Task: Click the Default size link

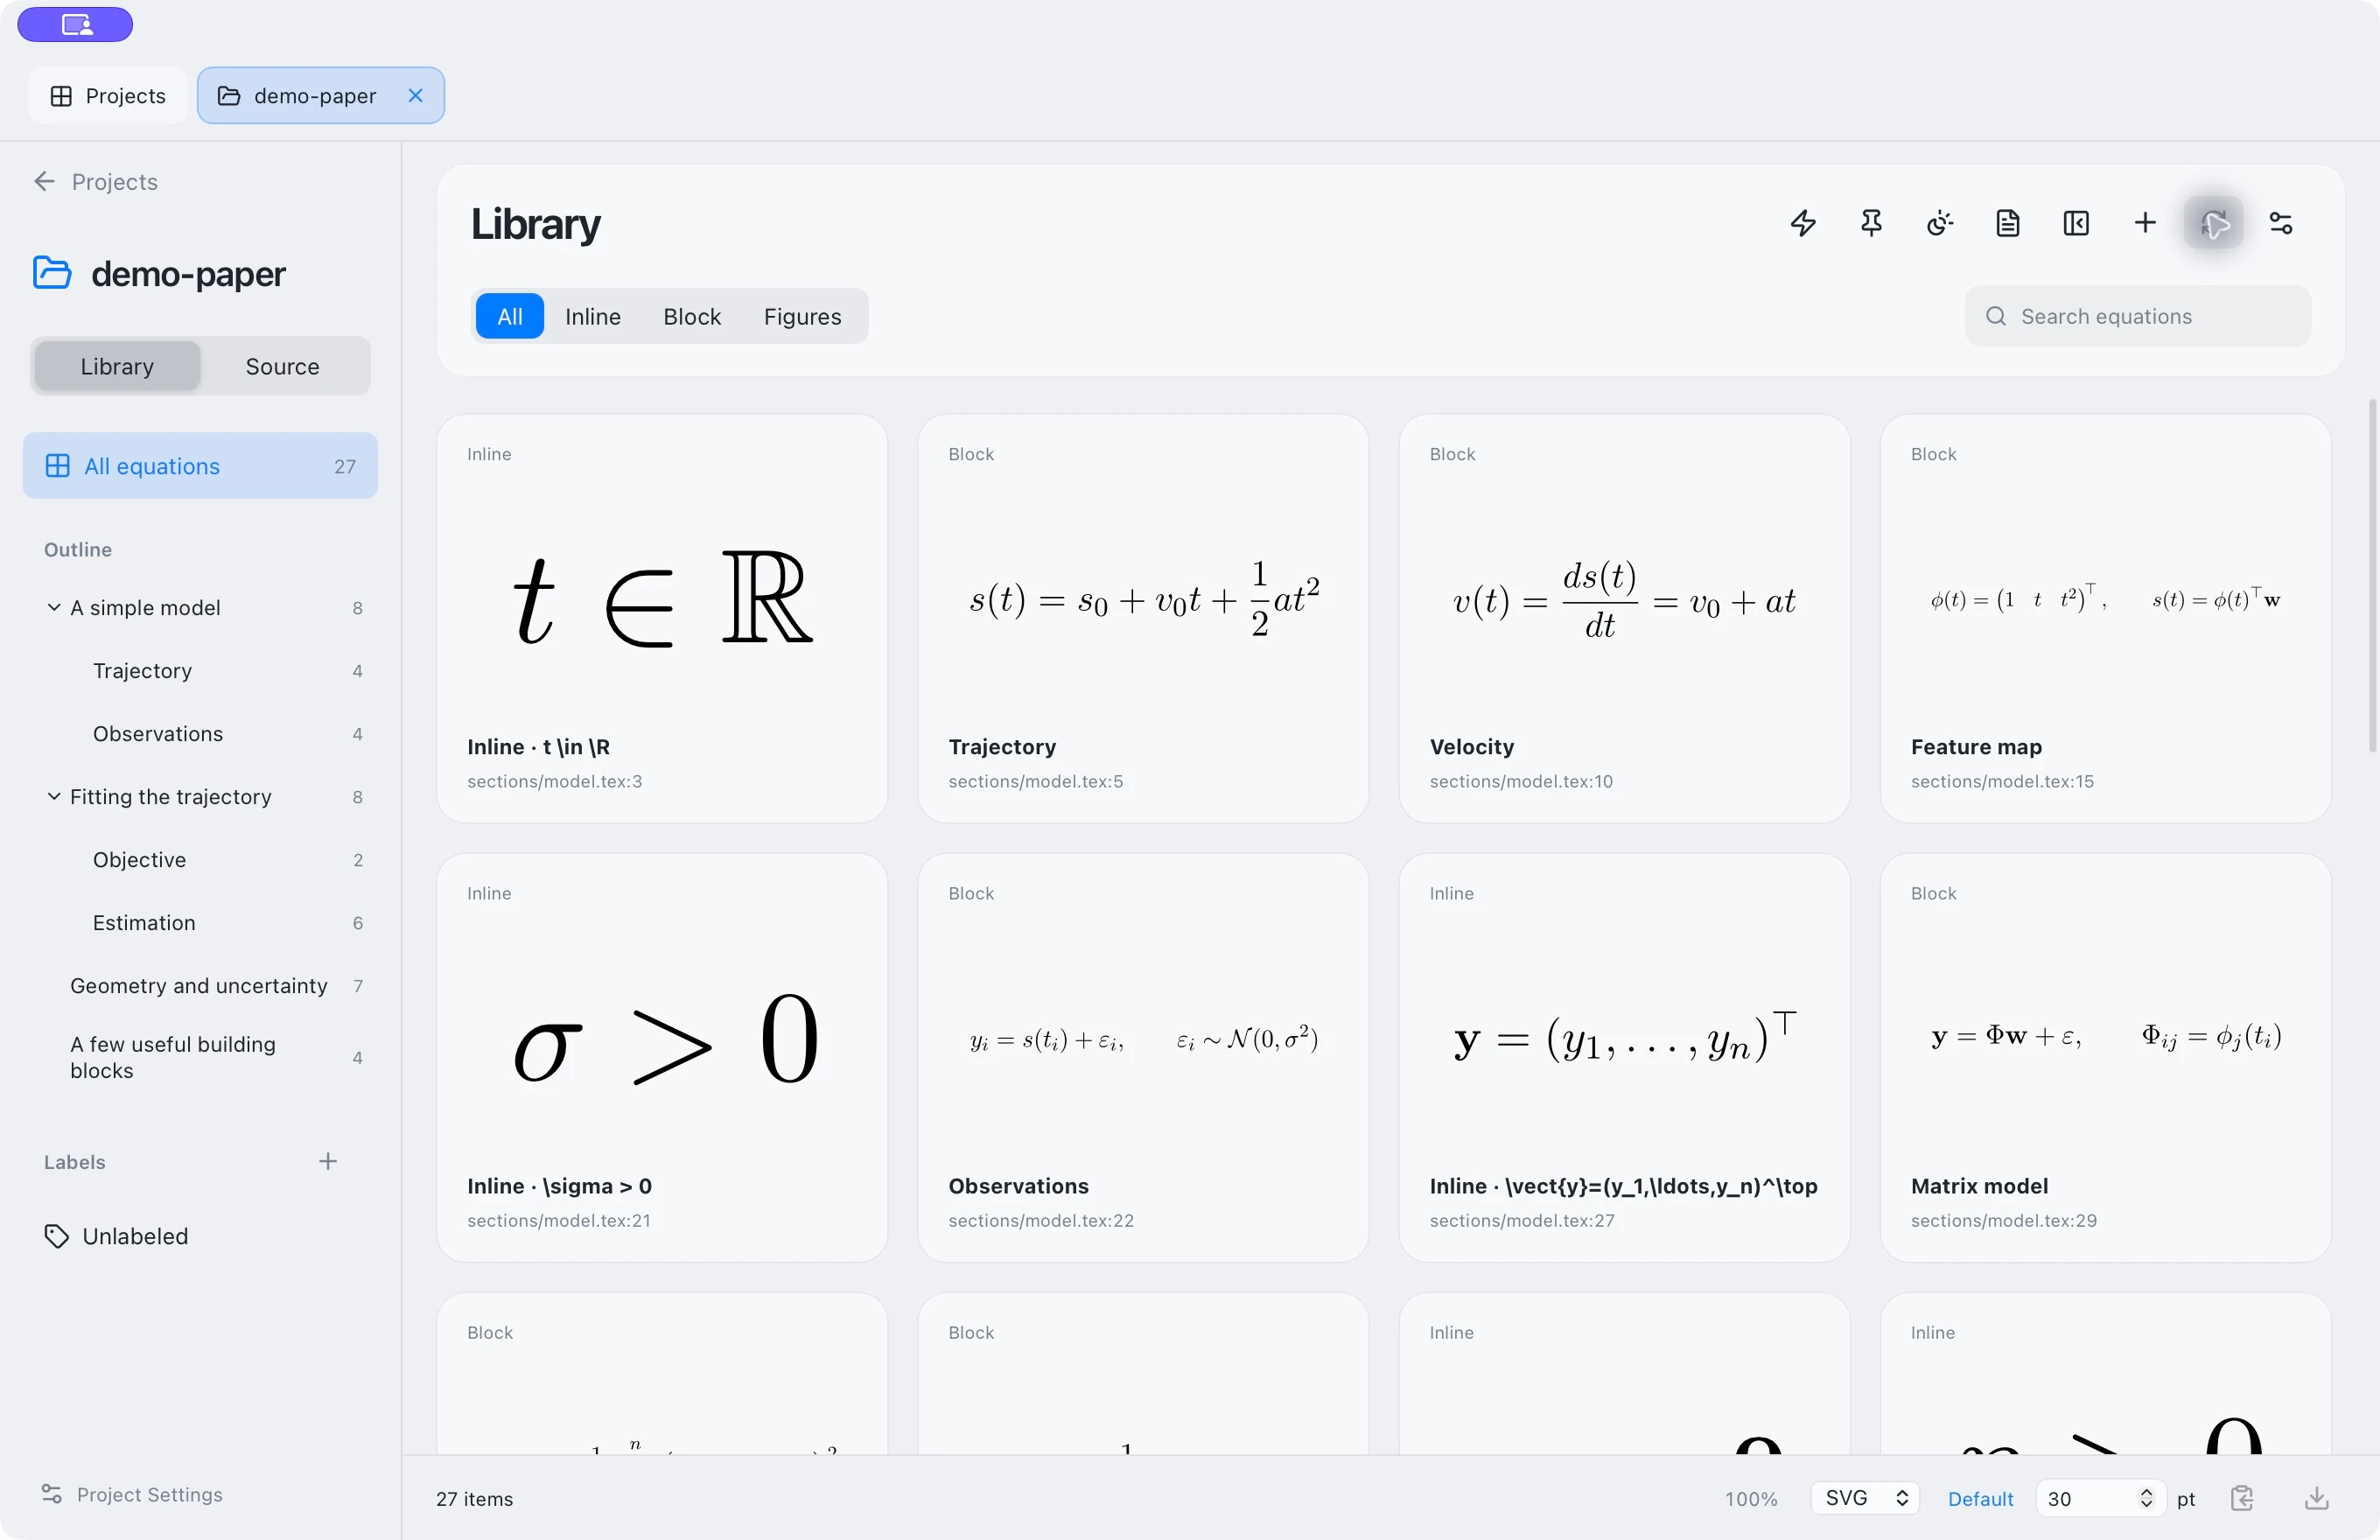Action: (x=1980, y=1498)
